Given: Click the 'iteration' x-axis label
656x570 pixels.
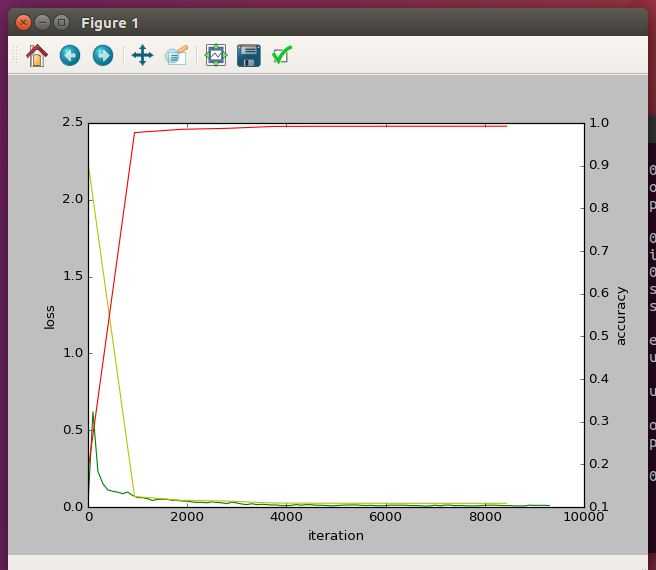Looking at the screenshot, I should point(336,536).
